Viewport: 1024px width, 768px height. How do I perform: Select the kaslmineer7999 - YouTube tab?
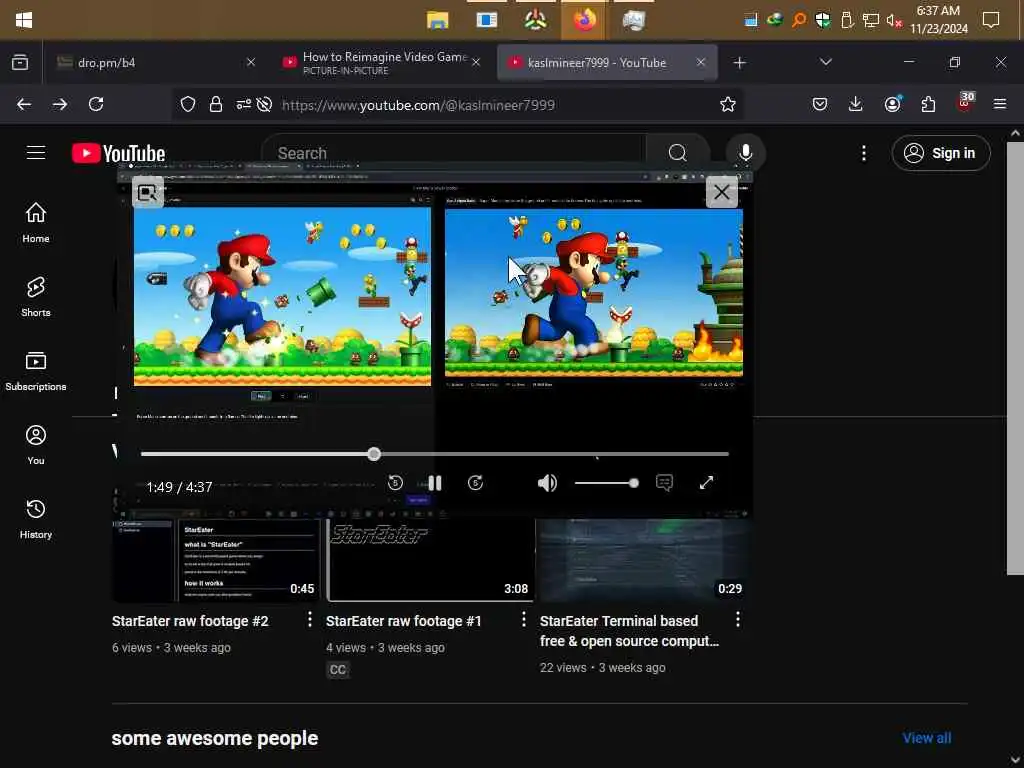[607, 63]
